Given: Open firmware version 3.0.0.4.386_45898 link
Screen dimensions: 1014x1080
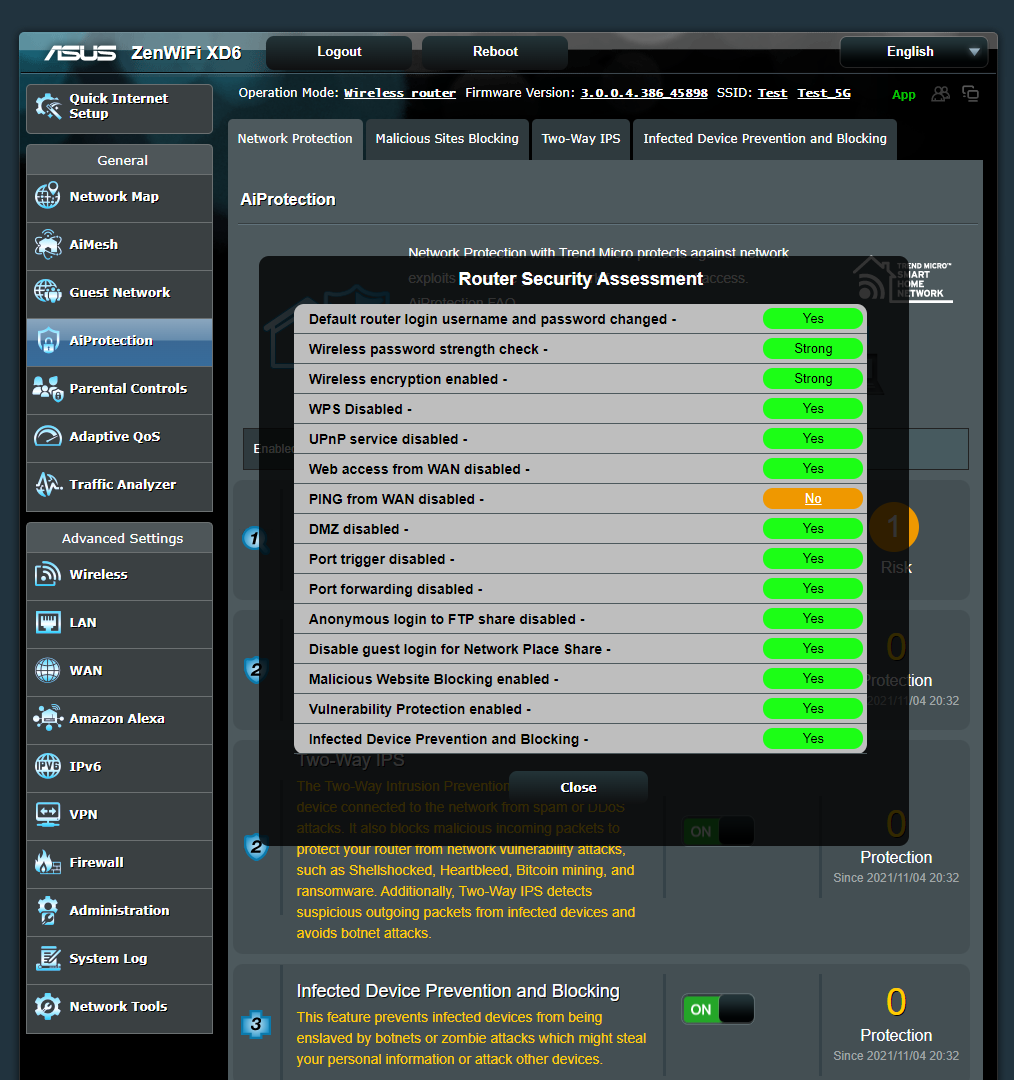Looking at the screenshot, I should (x=644, y=93).
